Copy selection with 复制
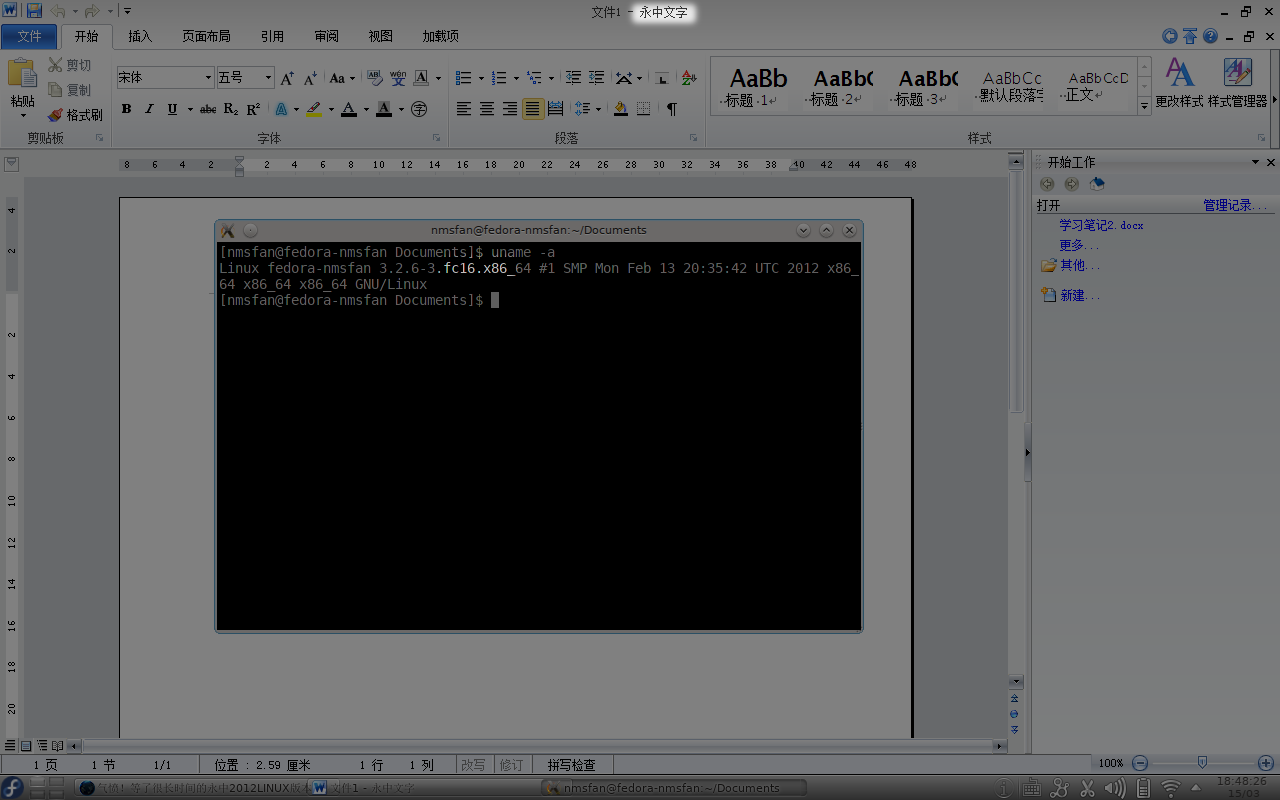The height and width of the screenshot is (800, 1280). (x=70, y=90)
